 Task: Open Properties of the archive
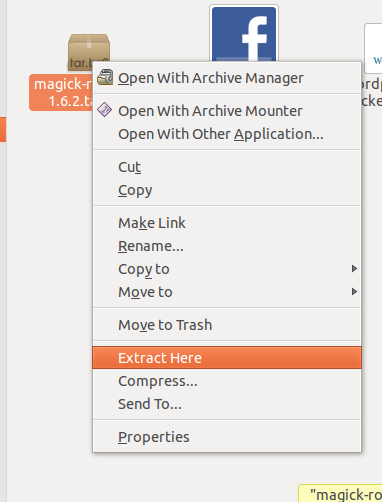pos(227,437)
